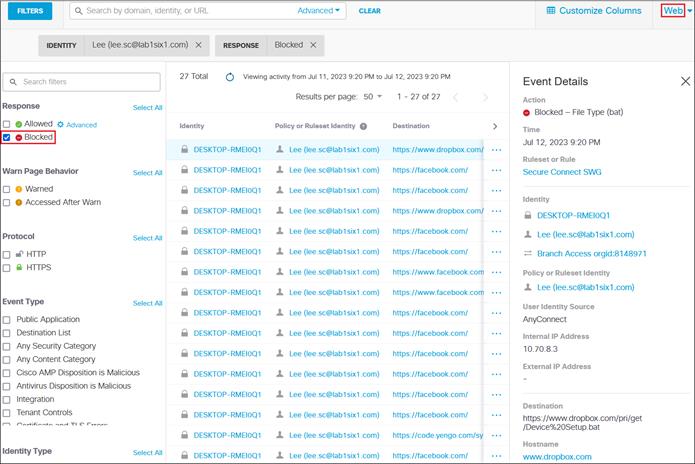Screen dimensions: 695x464
Task: Open the Results per page dropdown
Action: tap(373, 97)
